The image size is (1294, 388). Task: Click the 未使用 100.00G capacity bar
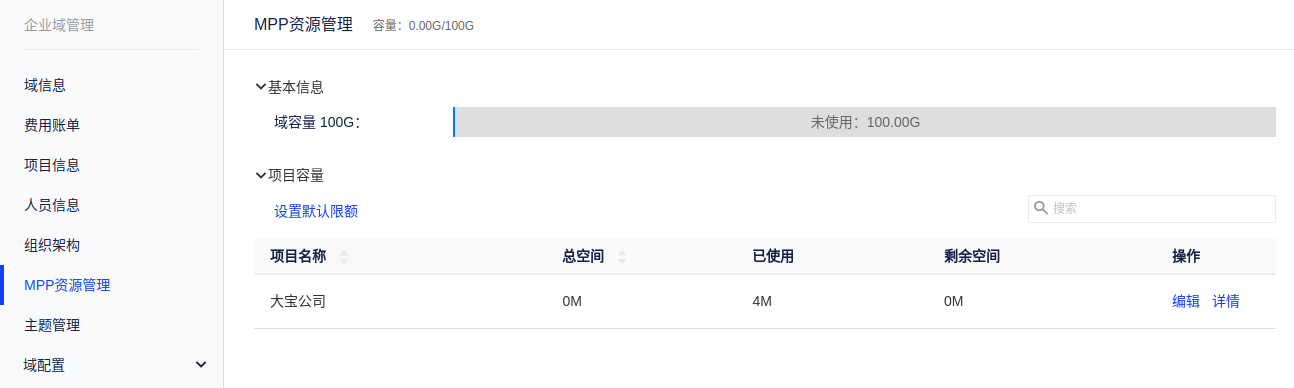coord(865,122)
